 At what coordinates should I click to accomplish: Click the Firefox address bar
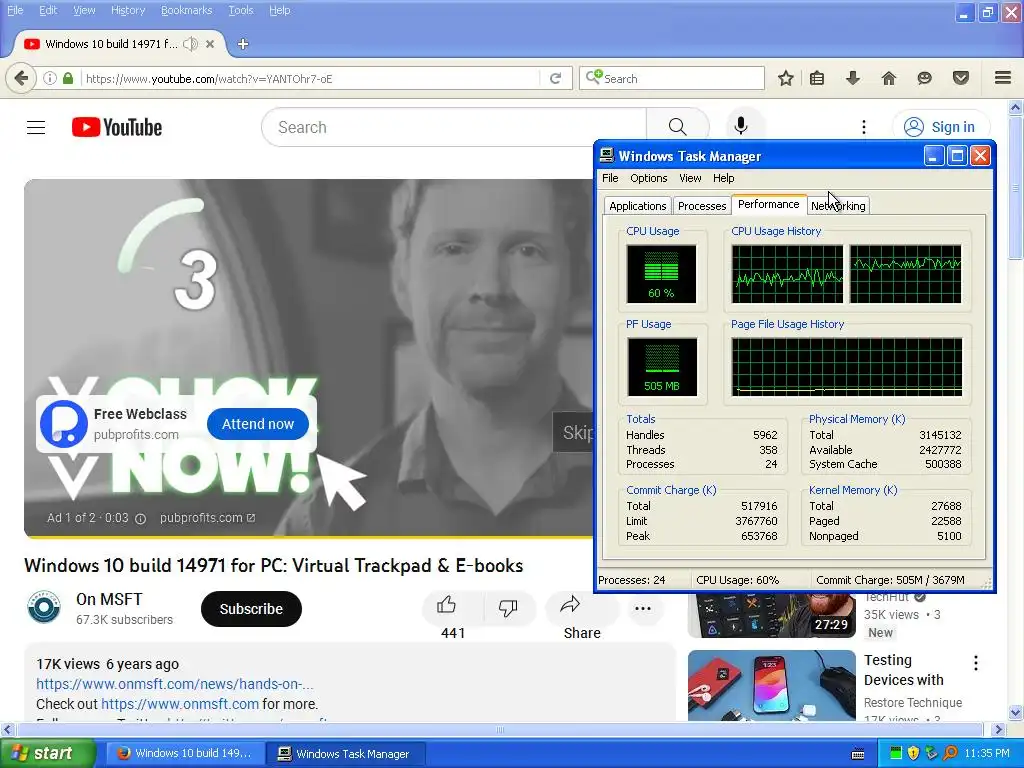[311, 78]
